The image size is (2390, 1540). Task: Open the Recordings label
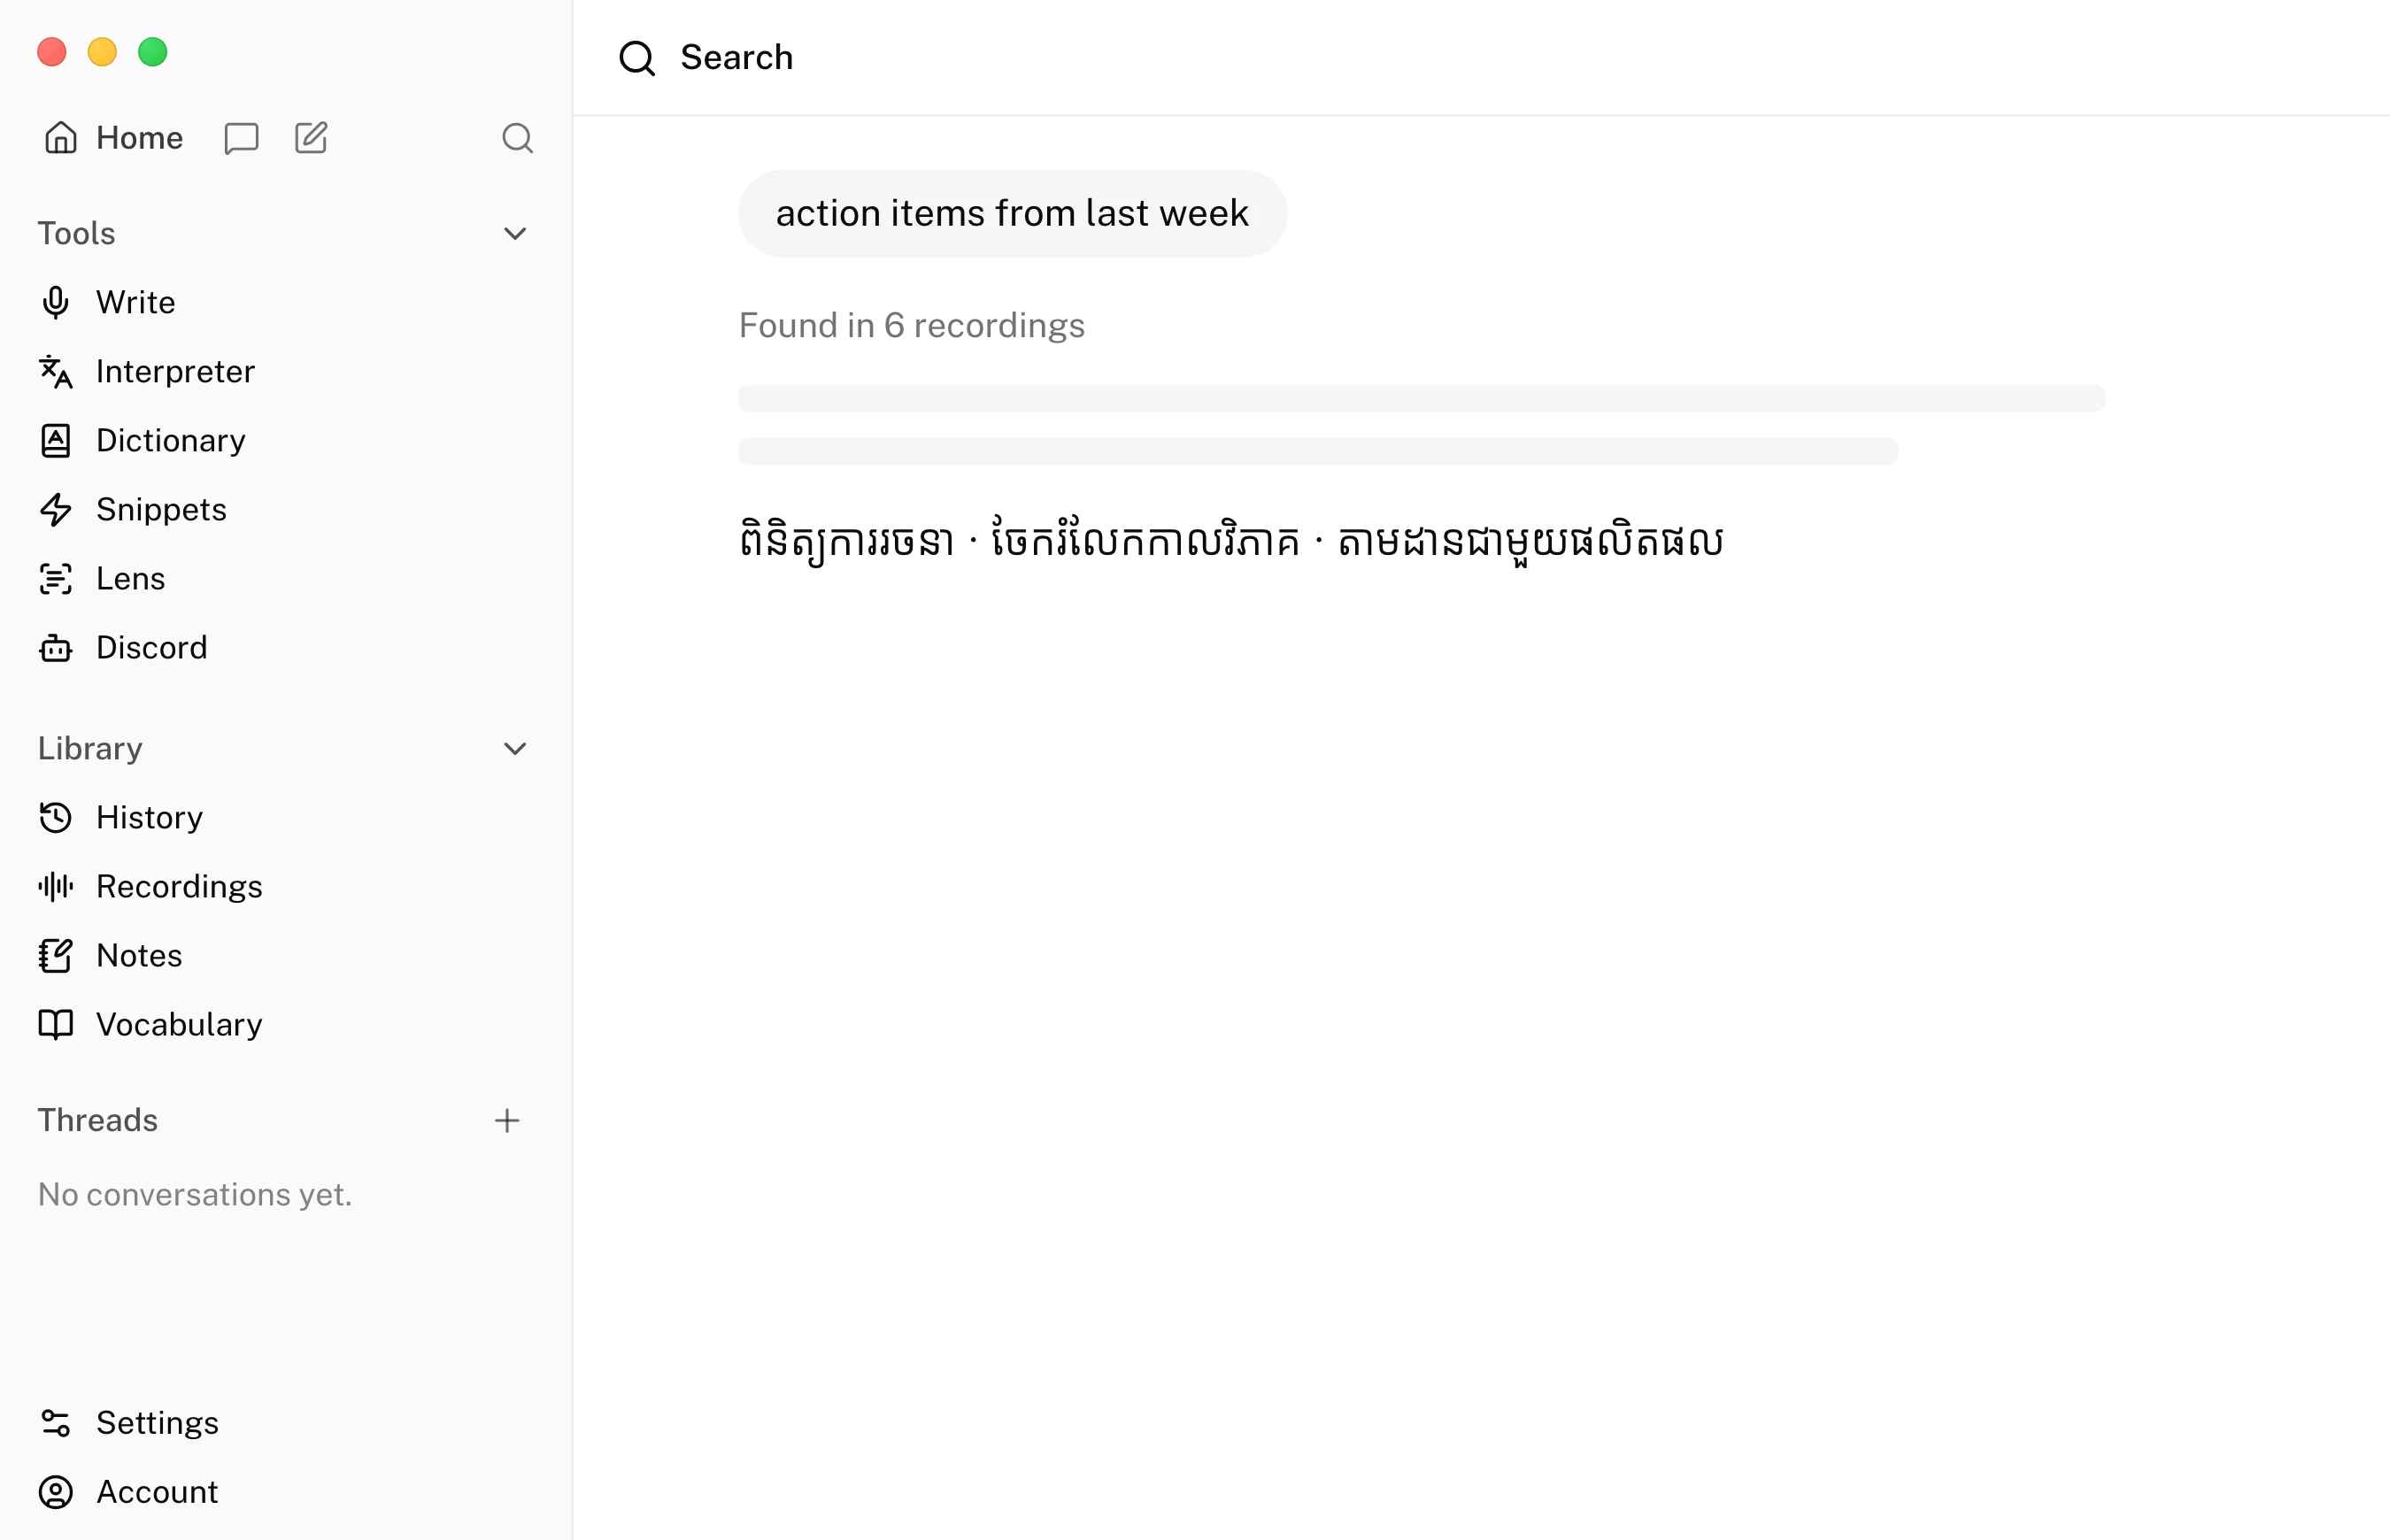coord(180,886)
